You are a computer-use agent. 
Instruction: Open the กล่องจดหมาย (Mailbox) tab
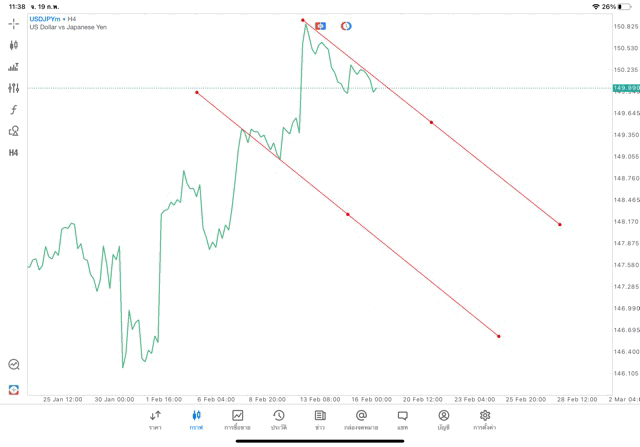coord(361,419)
